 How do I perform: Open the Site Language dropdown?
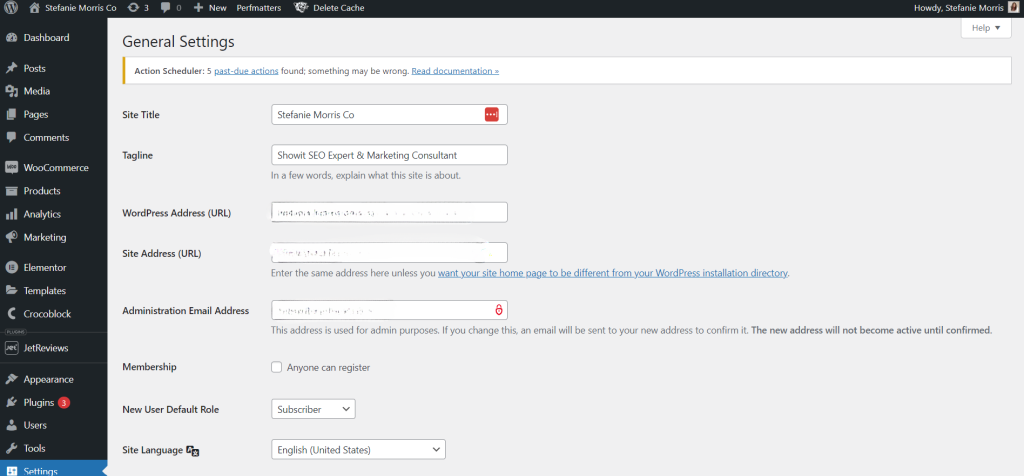[x=359, y=450]
